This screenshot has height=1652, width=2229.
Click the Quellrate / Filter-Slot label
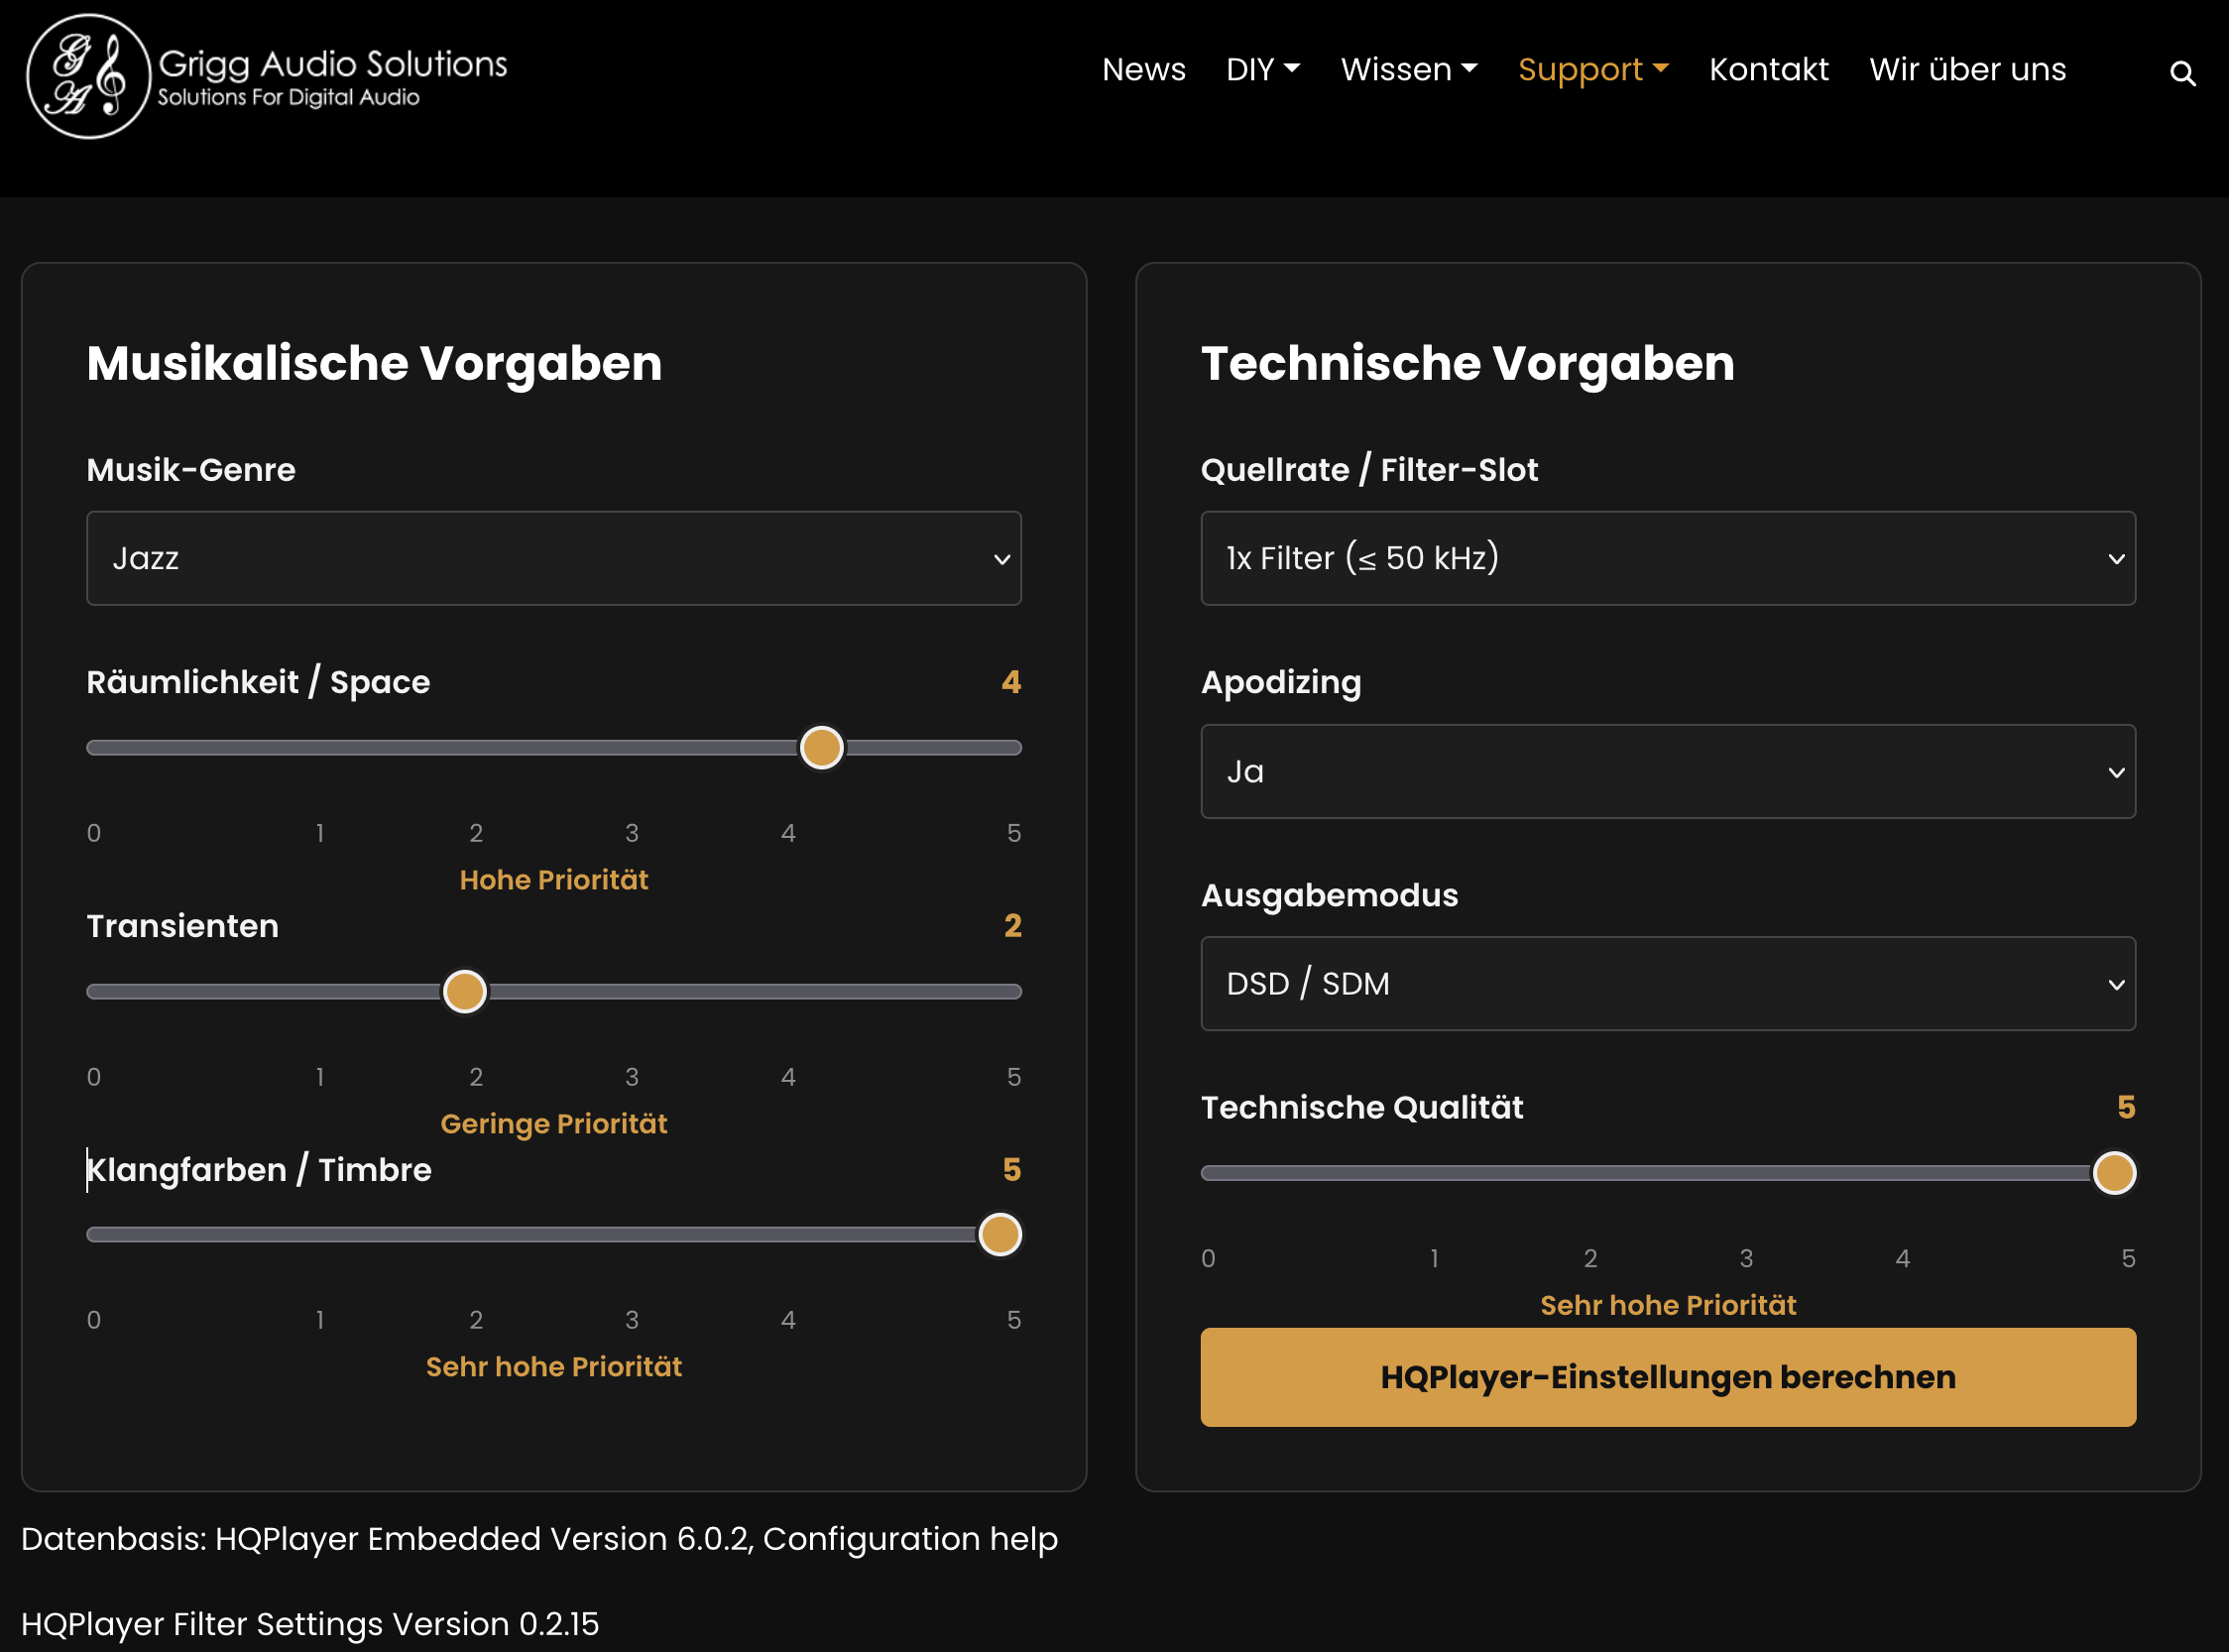coord(1369,470)
